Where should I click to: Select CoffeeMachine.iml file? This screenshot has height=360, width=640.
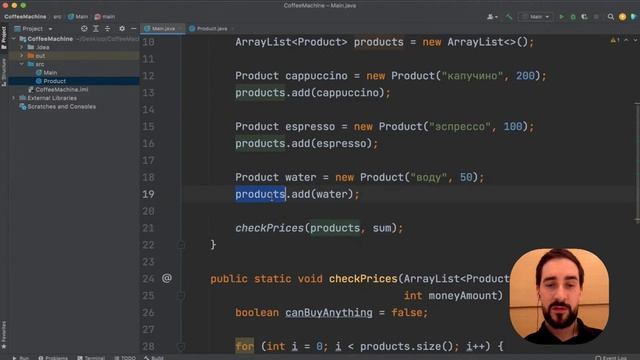coord(58,89)
